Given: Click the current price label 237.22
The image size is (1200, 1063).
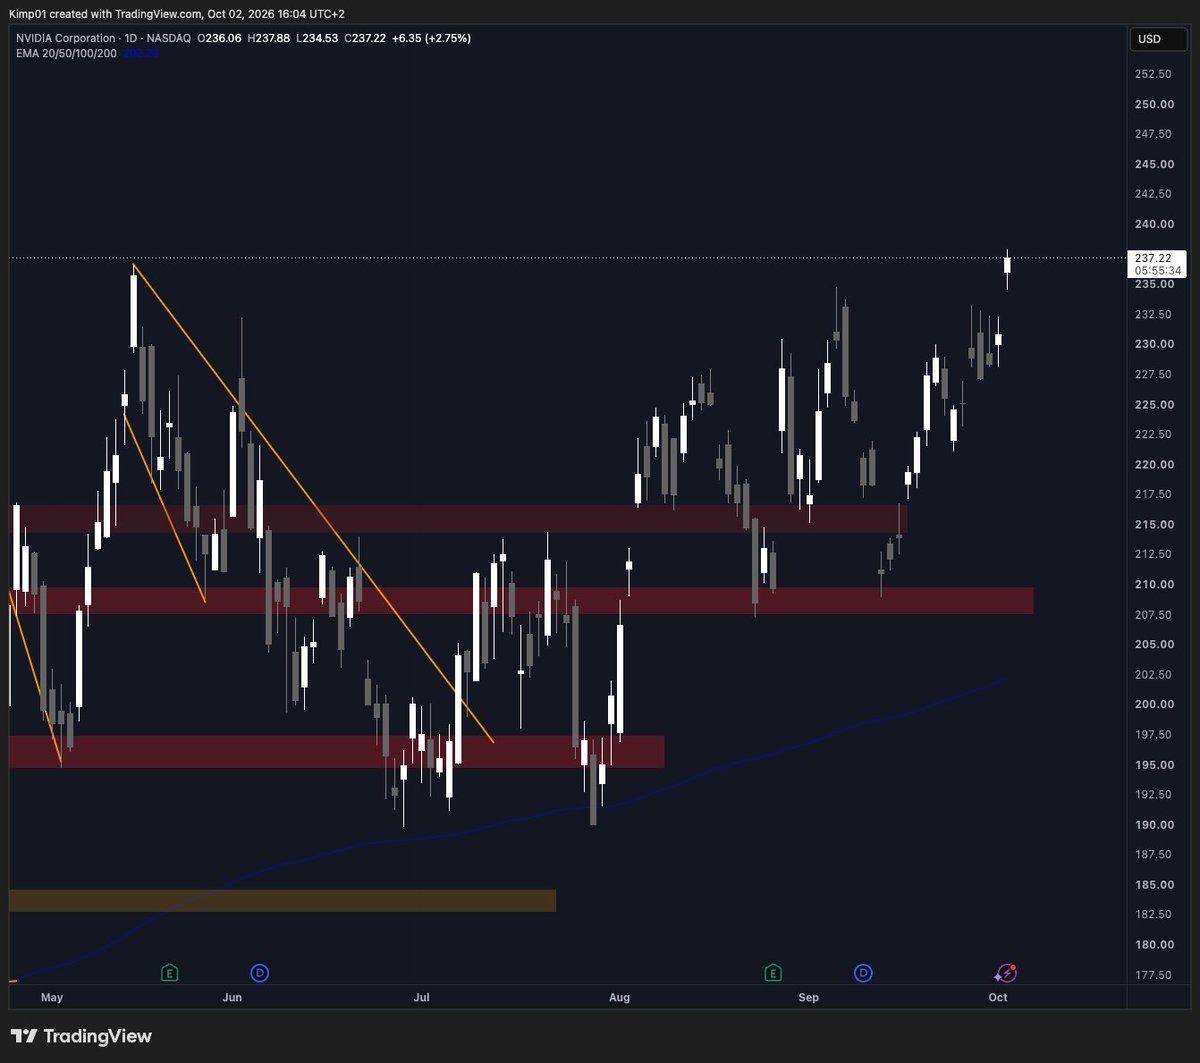Looking at the screenshot, I should click(1153, 258).
